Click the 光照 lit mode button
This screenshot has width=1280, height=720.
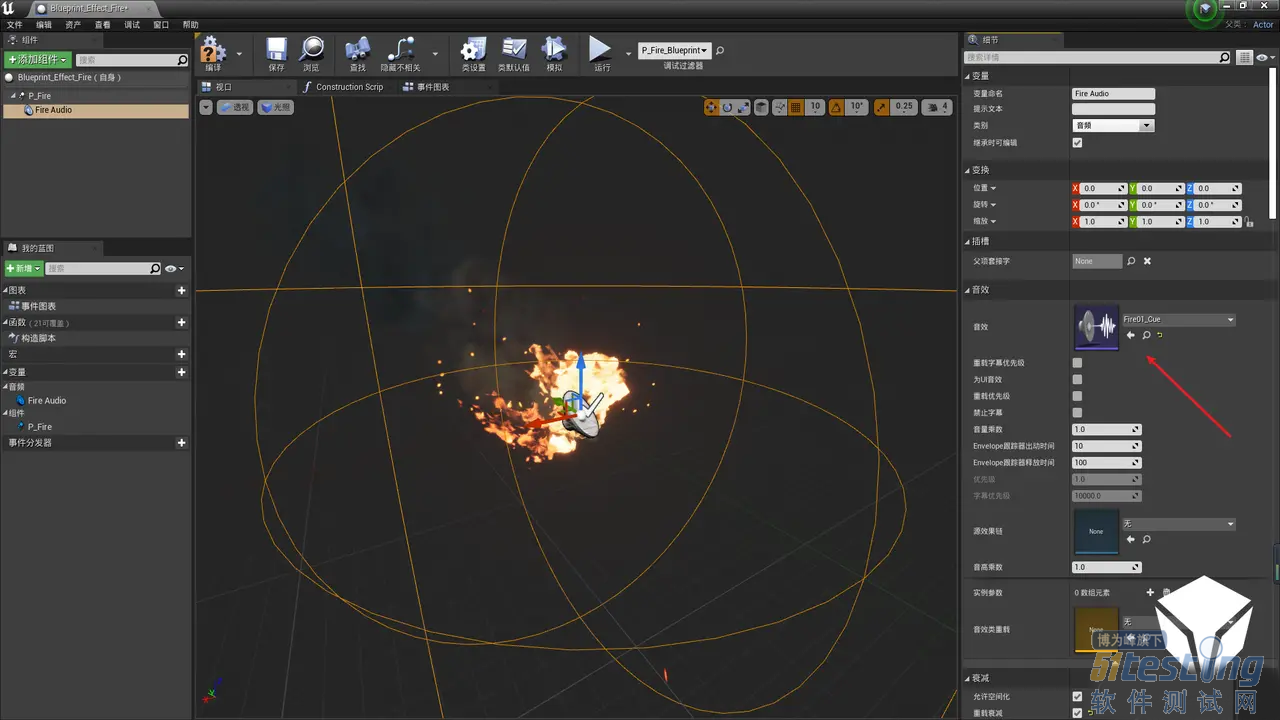(276, 107)
